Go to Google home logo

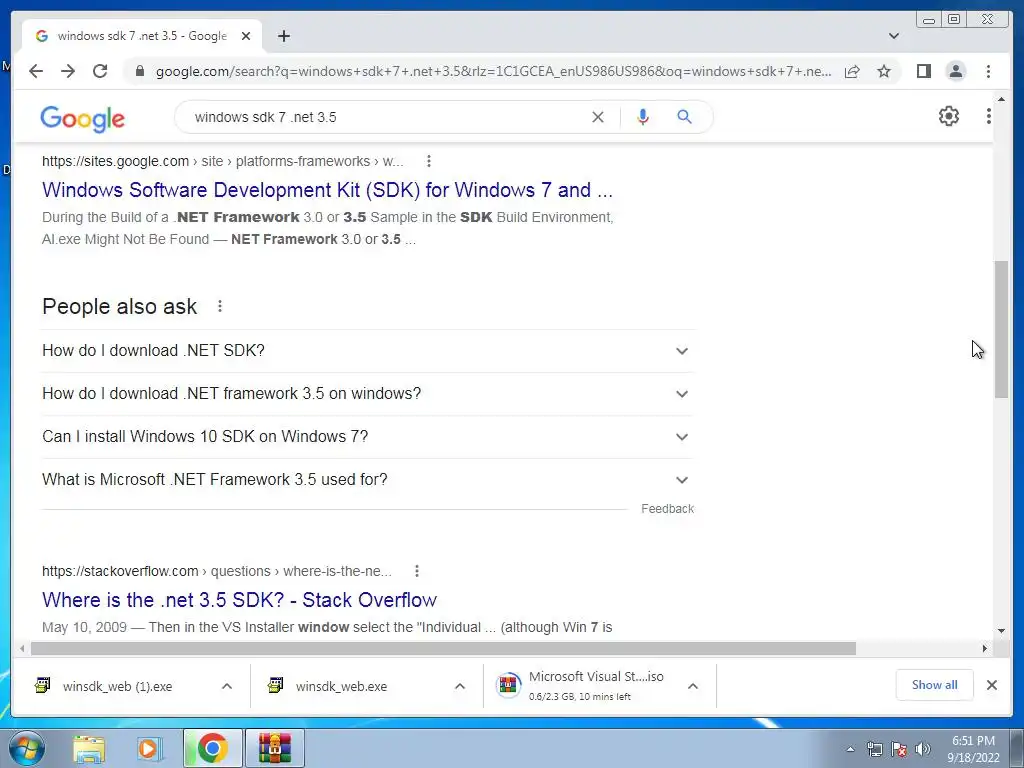pos(82,119)
